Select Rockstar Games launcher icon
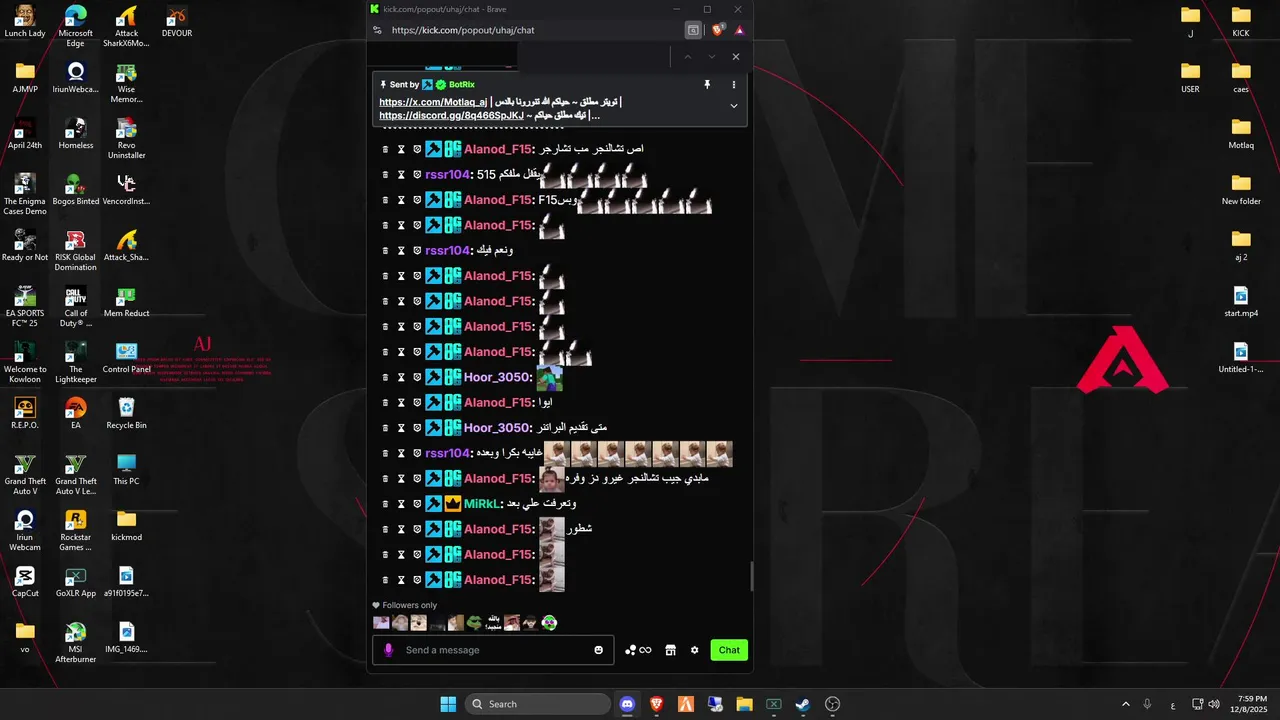This screenshot has width=1280, height=720. 76,531
